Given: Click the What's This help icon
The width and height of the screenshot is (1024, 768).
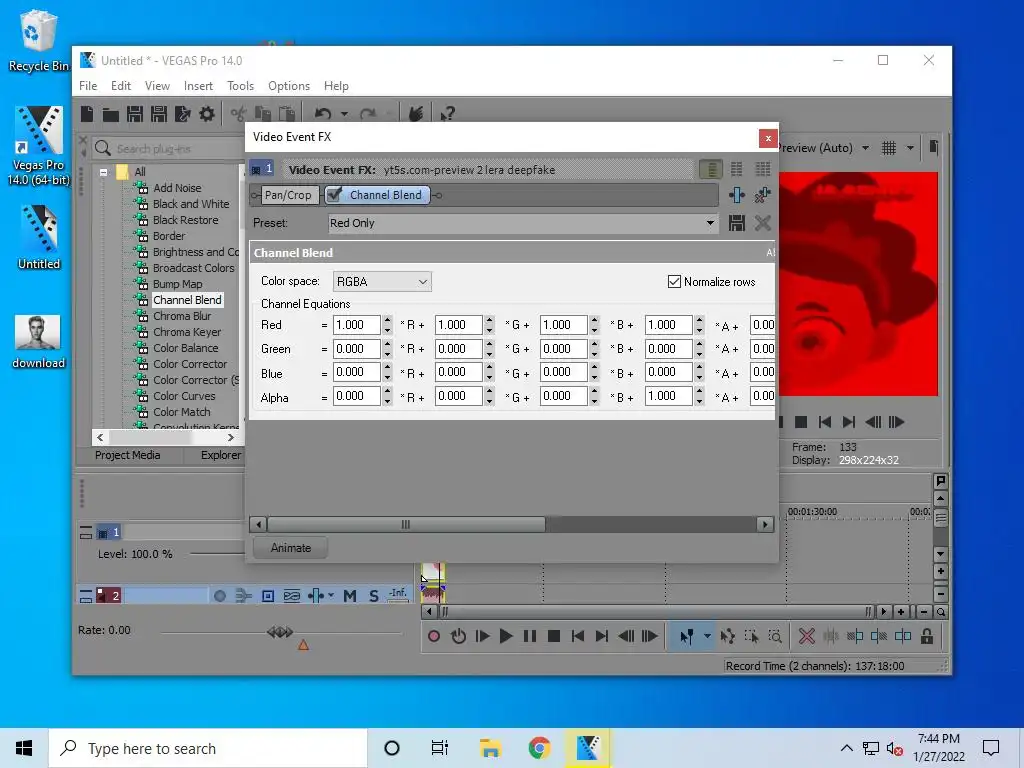Looking at the screenshot, I should tap(447, 114).
